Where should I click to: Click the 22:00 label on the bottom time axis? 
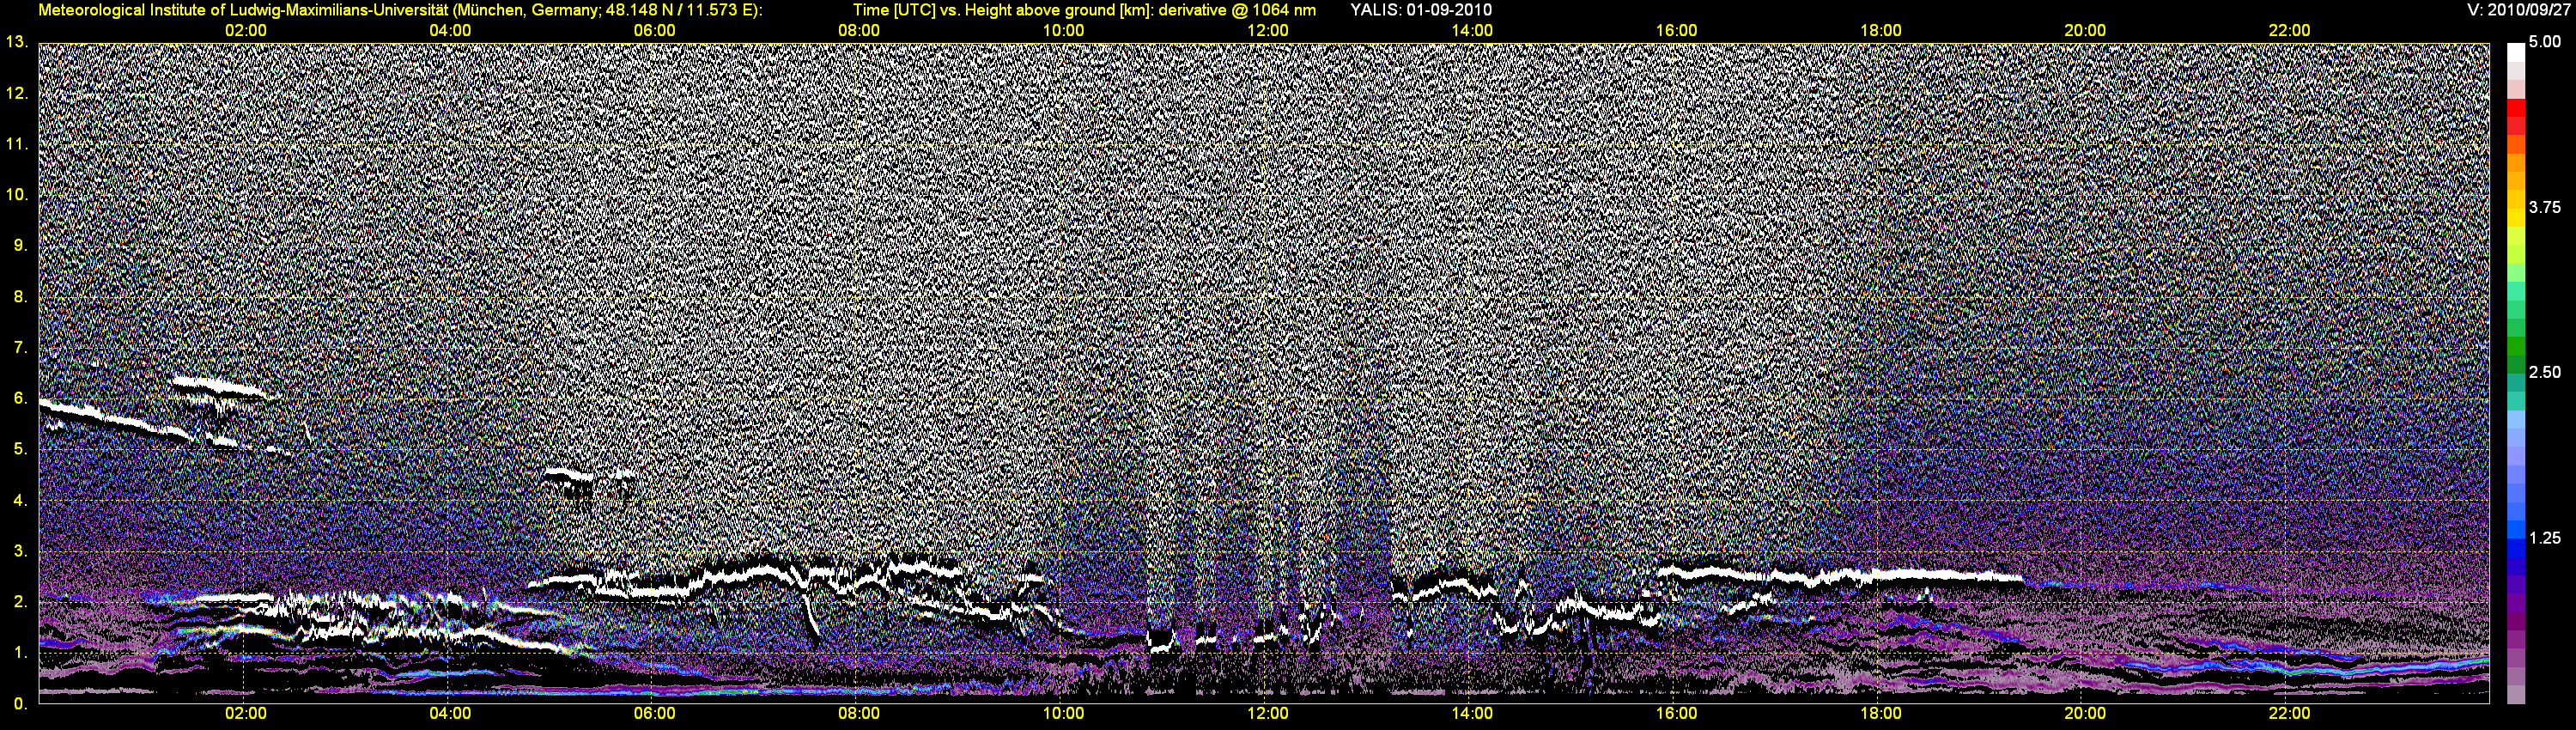pyautogui.click(x=2289, y=713)
